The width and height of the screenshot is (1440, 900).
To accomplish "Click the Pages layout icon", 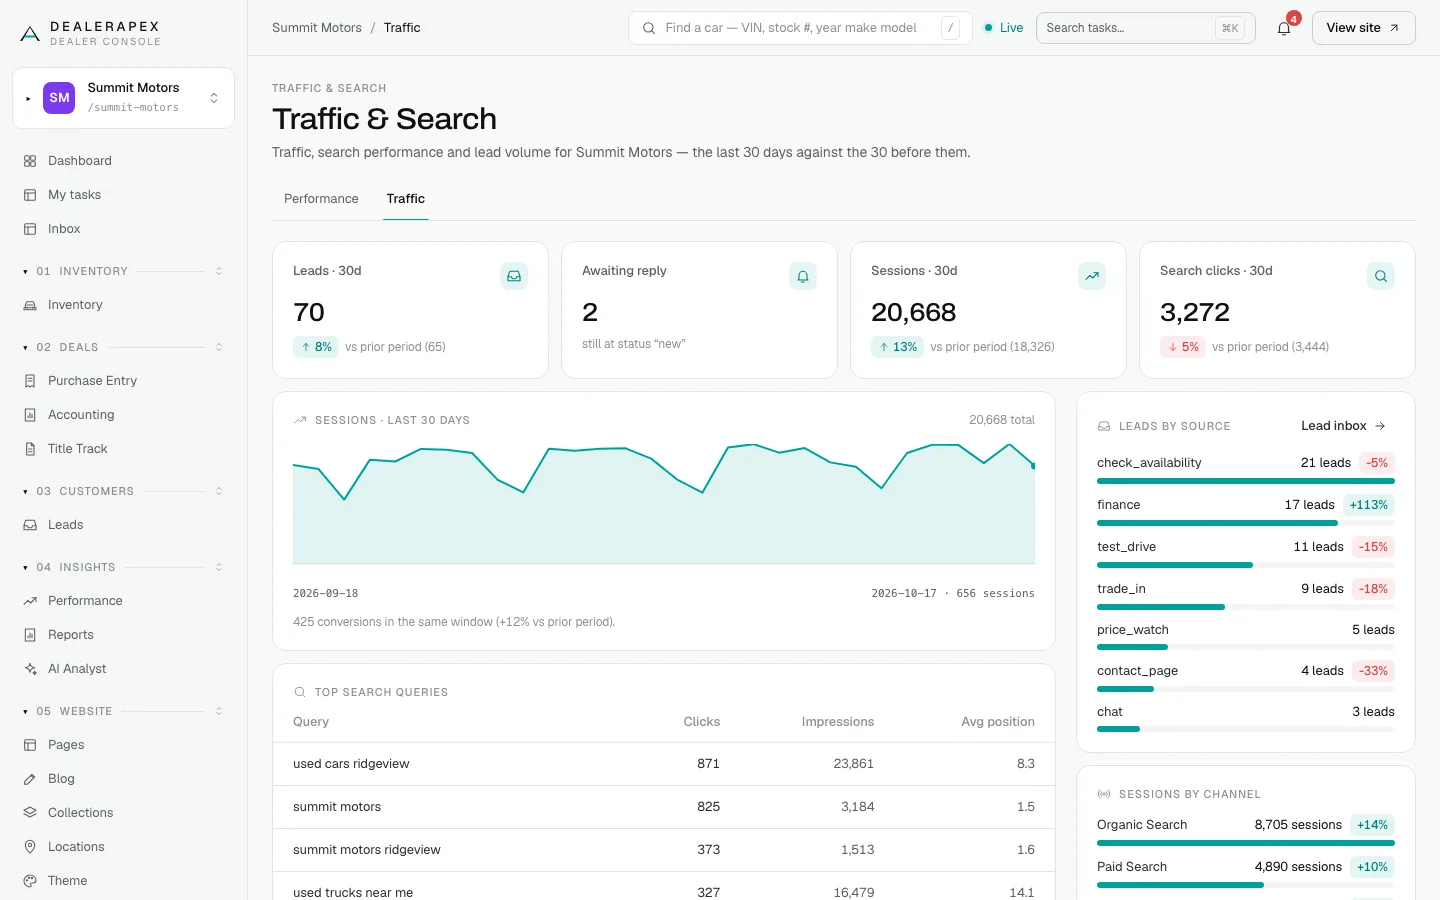I will 30,745.
